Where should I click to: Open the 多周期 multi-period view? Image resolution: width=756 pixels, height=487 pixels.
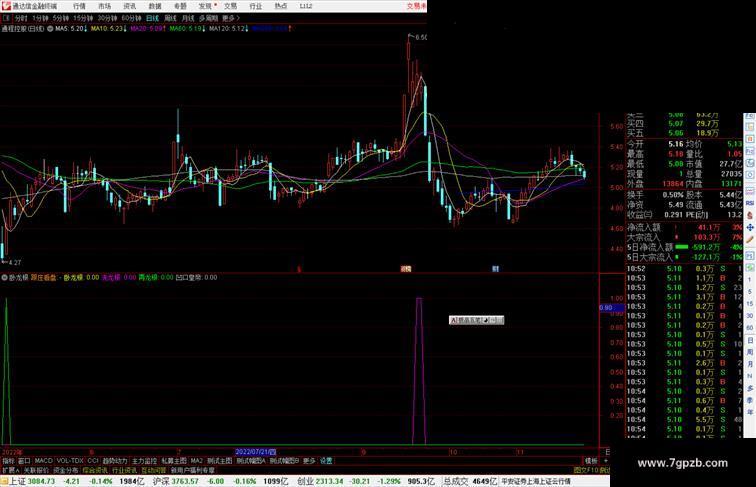tap(208, 18)
